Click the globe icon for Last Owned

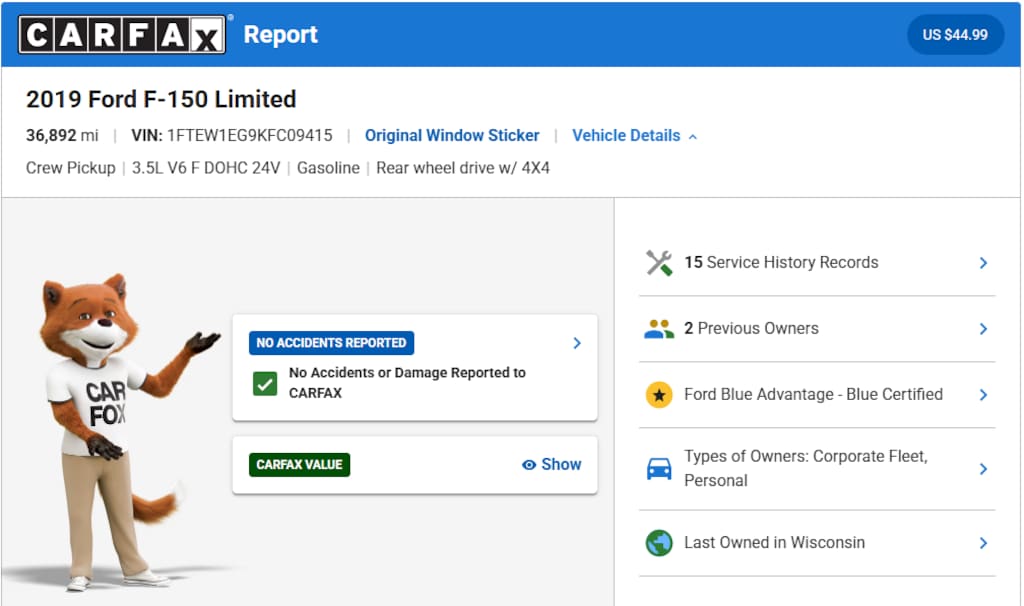[659, 543]
